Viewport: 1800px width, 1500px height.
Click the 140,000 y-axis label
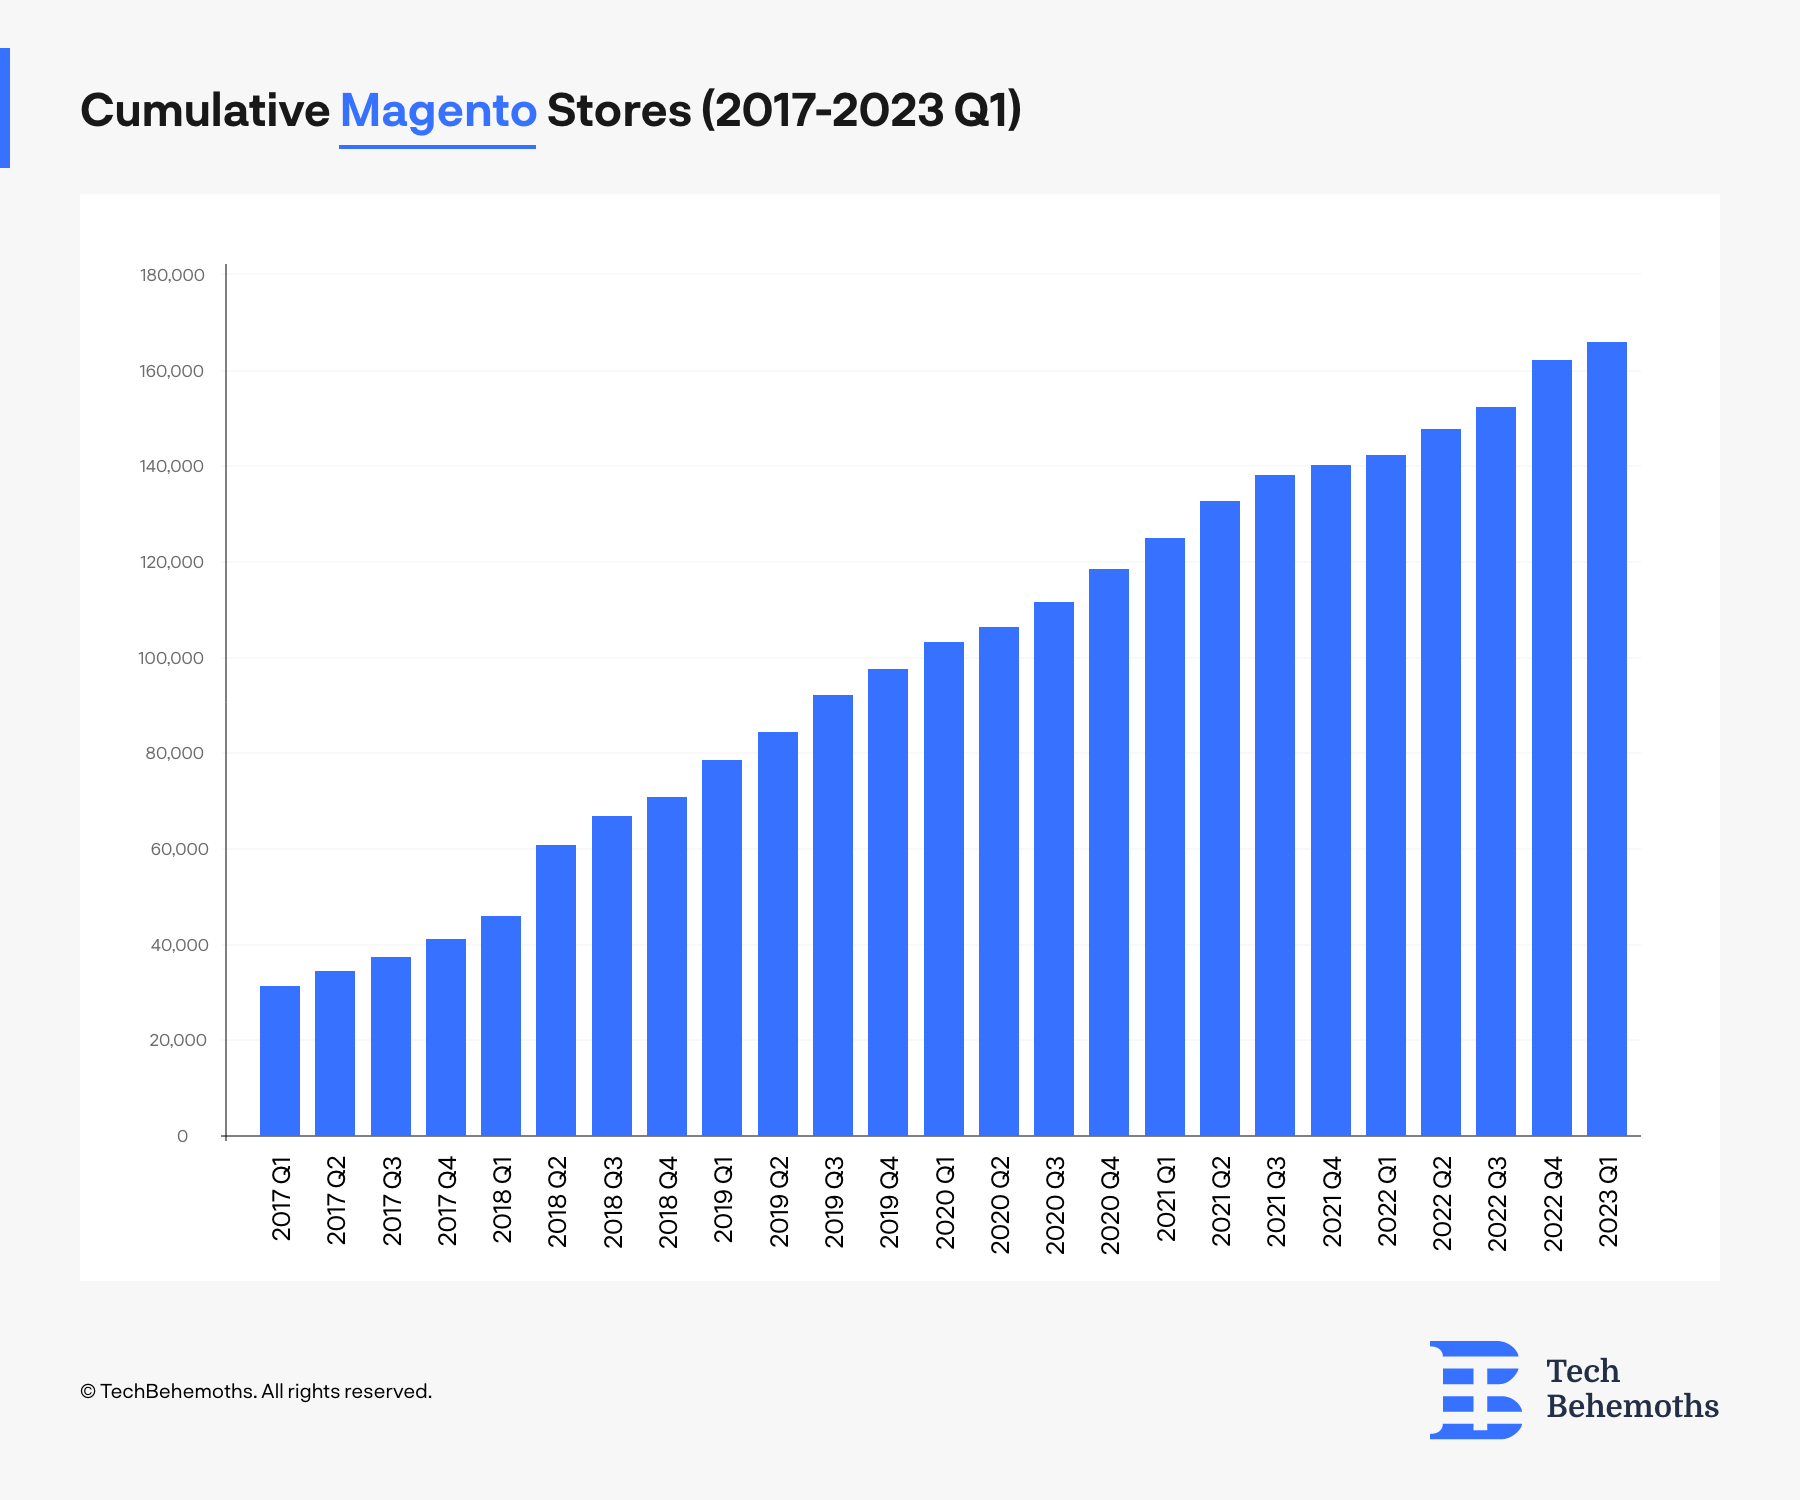[172, 466]
